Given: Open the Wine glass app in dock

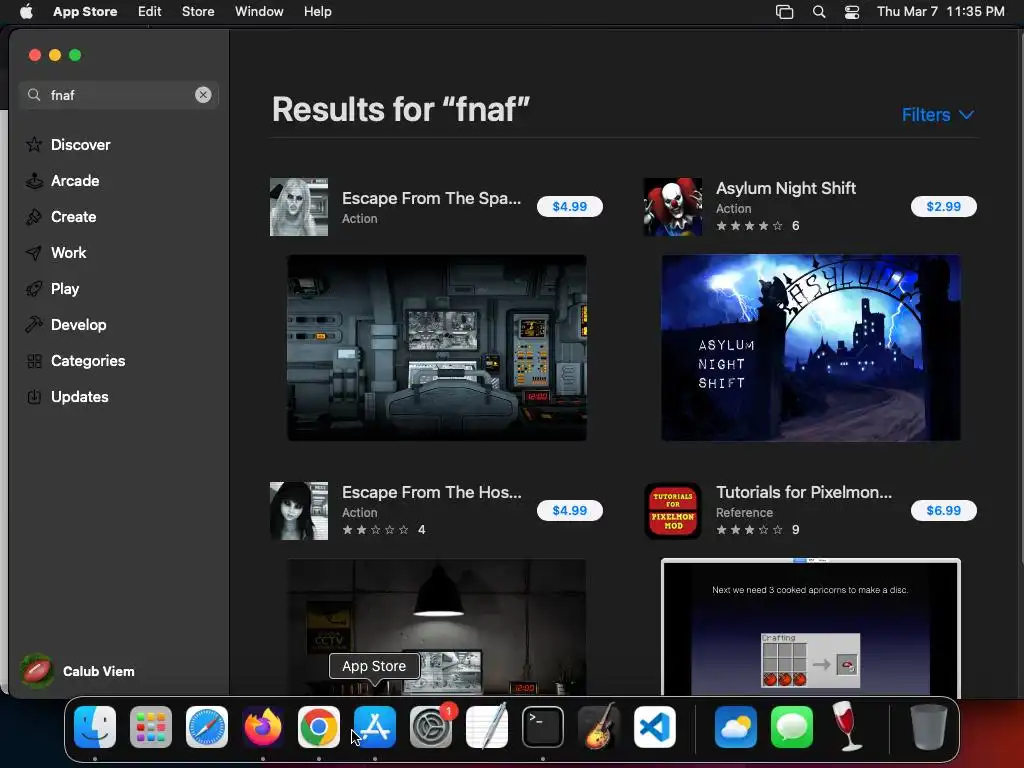Looking at the screenshot, I should coord(847,726).
